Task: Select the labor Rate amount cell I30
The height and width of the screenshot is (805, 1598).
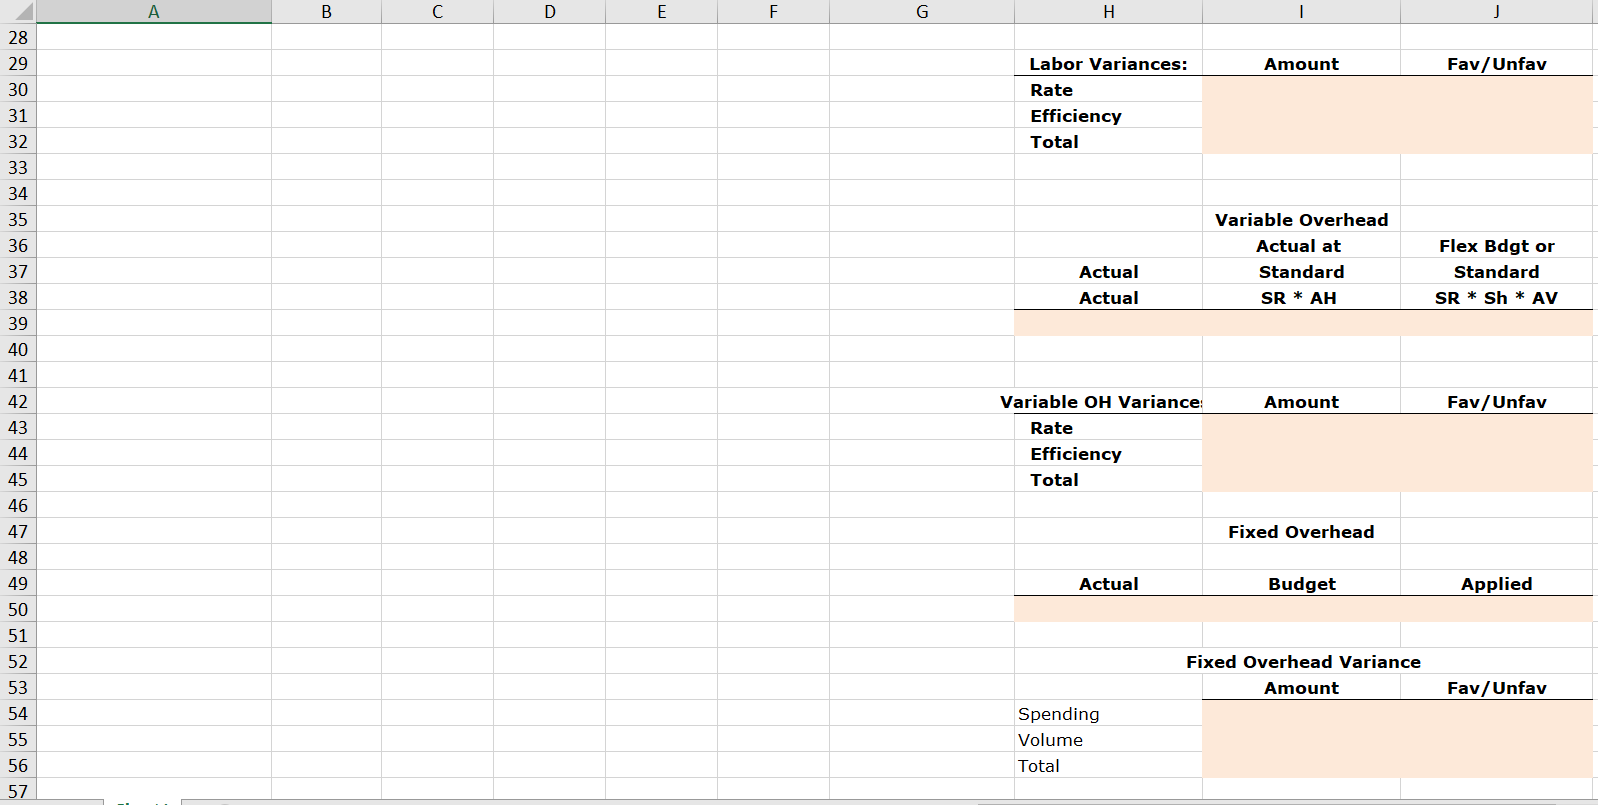Action: (x=1301, y=90)
